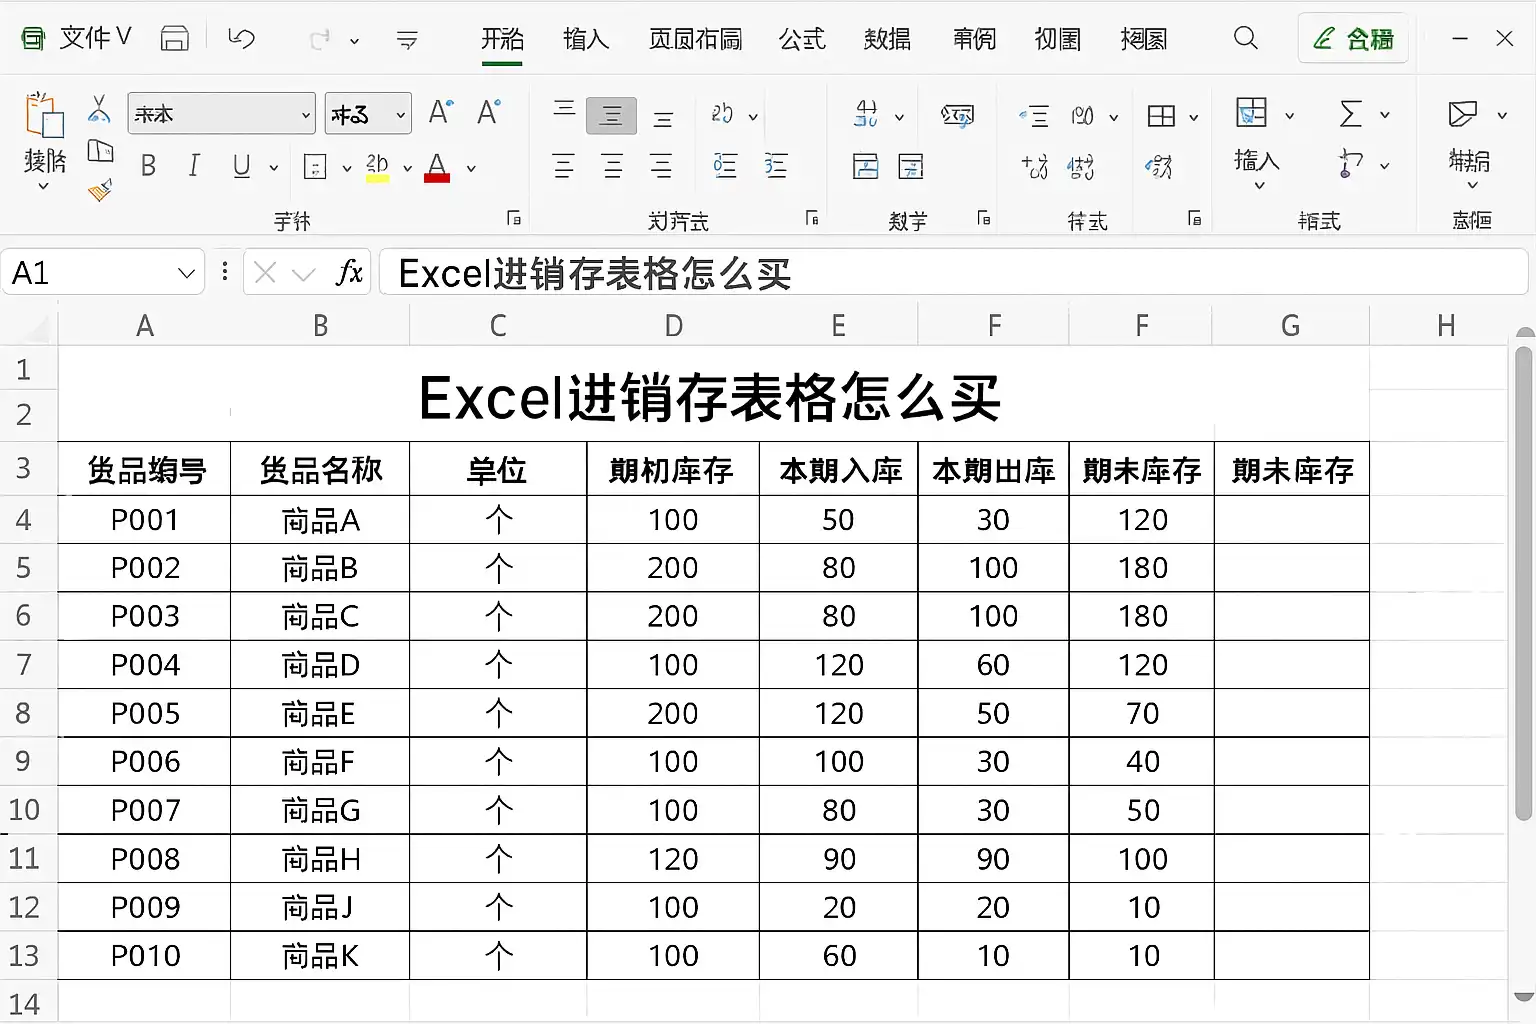Click the green pen button at top right

[1353, 39]
